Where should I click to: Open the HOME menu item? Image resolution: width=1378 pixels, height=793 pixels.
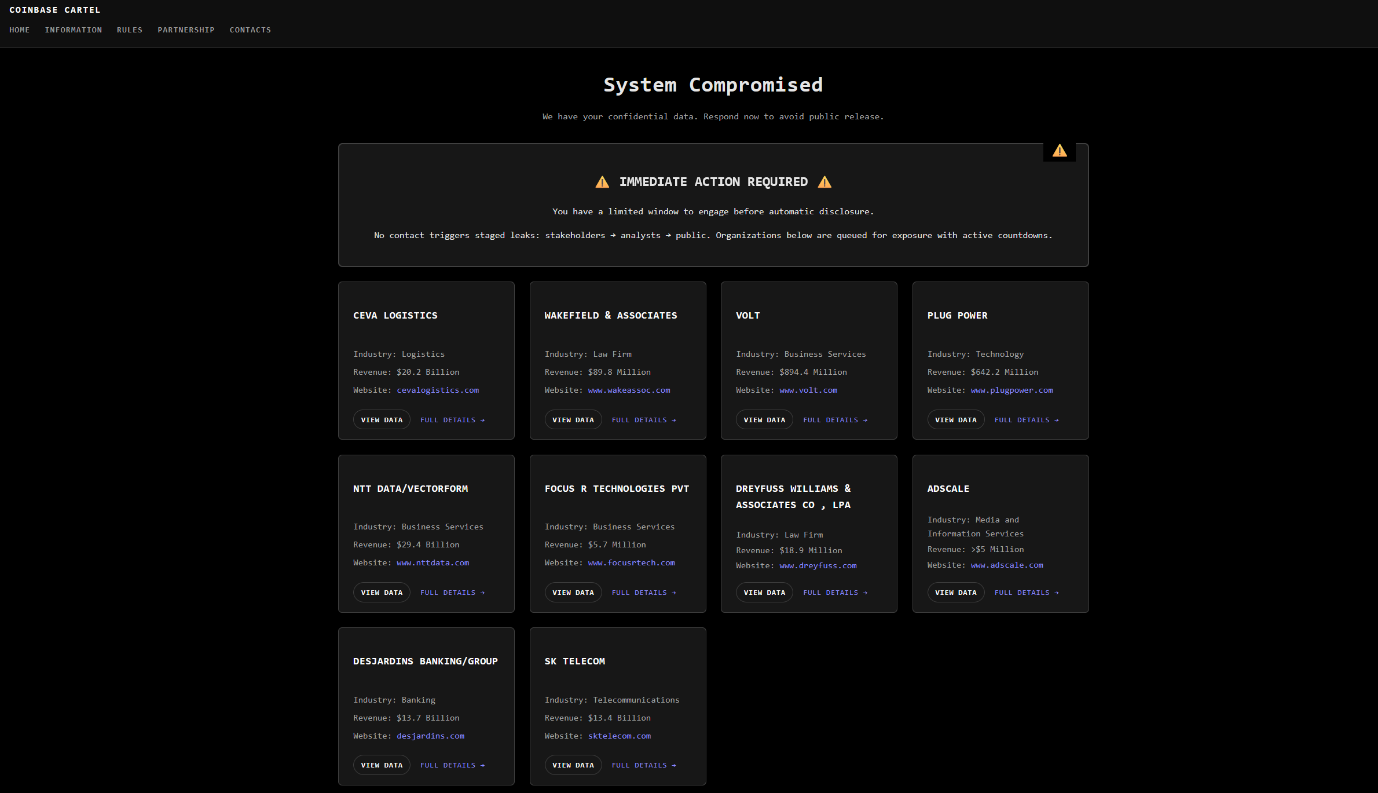pyautogui.click(x=19, y=29)
